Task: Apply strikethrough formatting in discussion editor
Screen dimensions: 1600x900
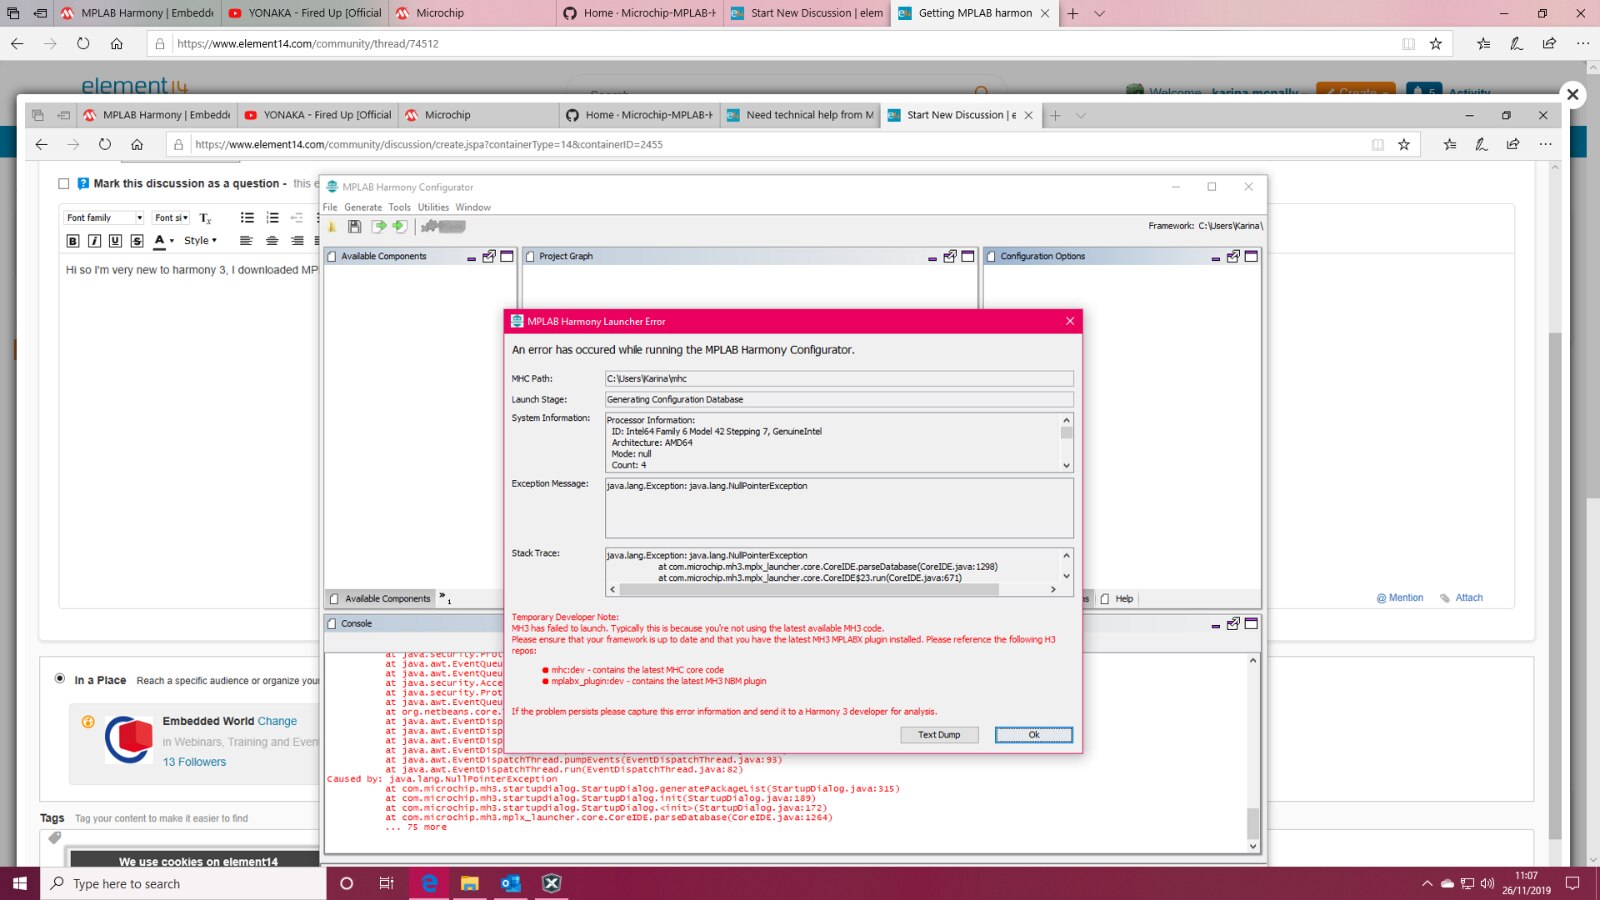Action: [x=137, y=241]
